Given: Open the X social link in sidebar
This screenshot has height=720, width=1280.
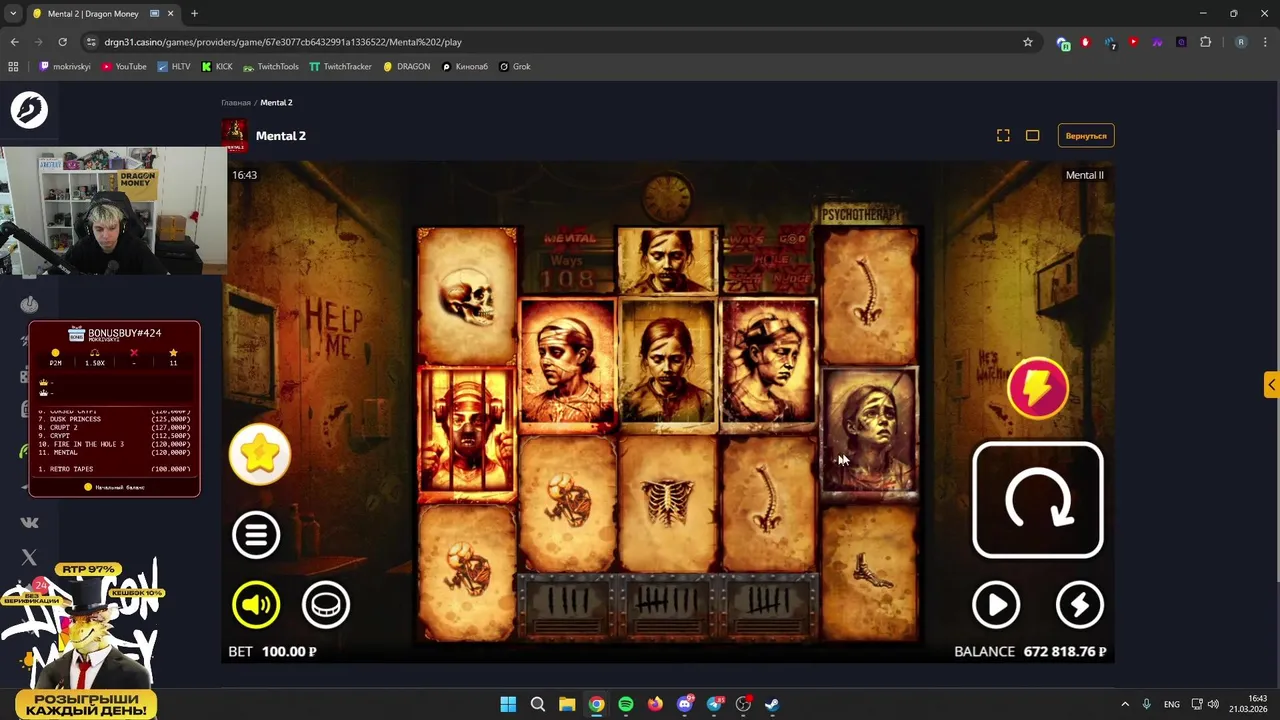Looking at the screenshot, I should click(x=29, y=557).
